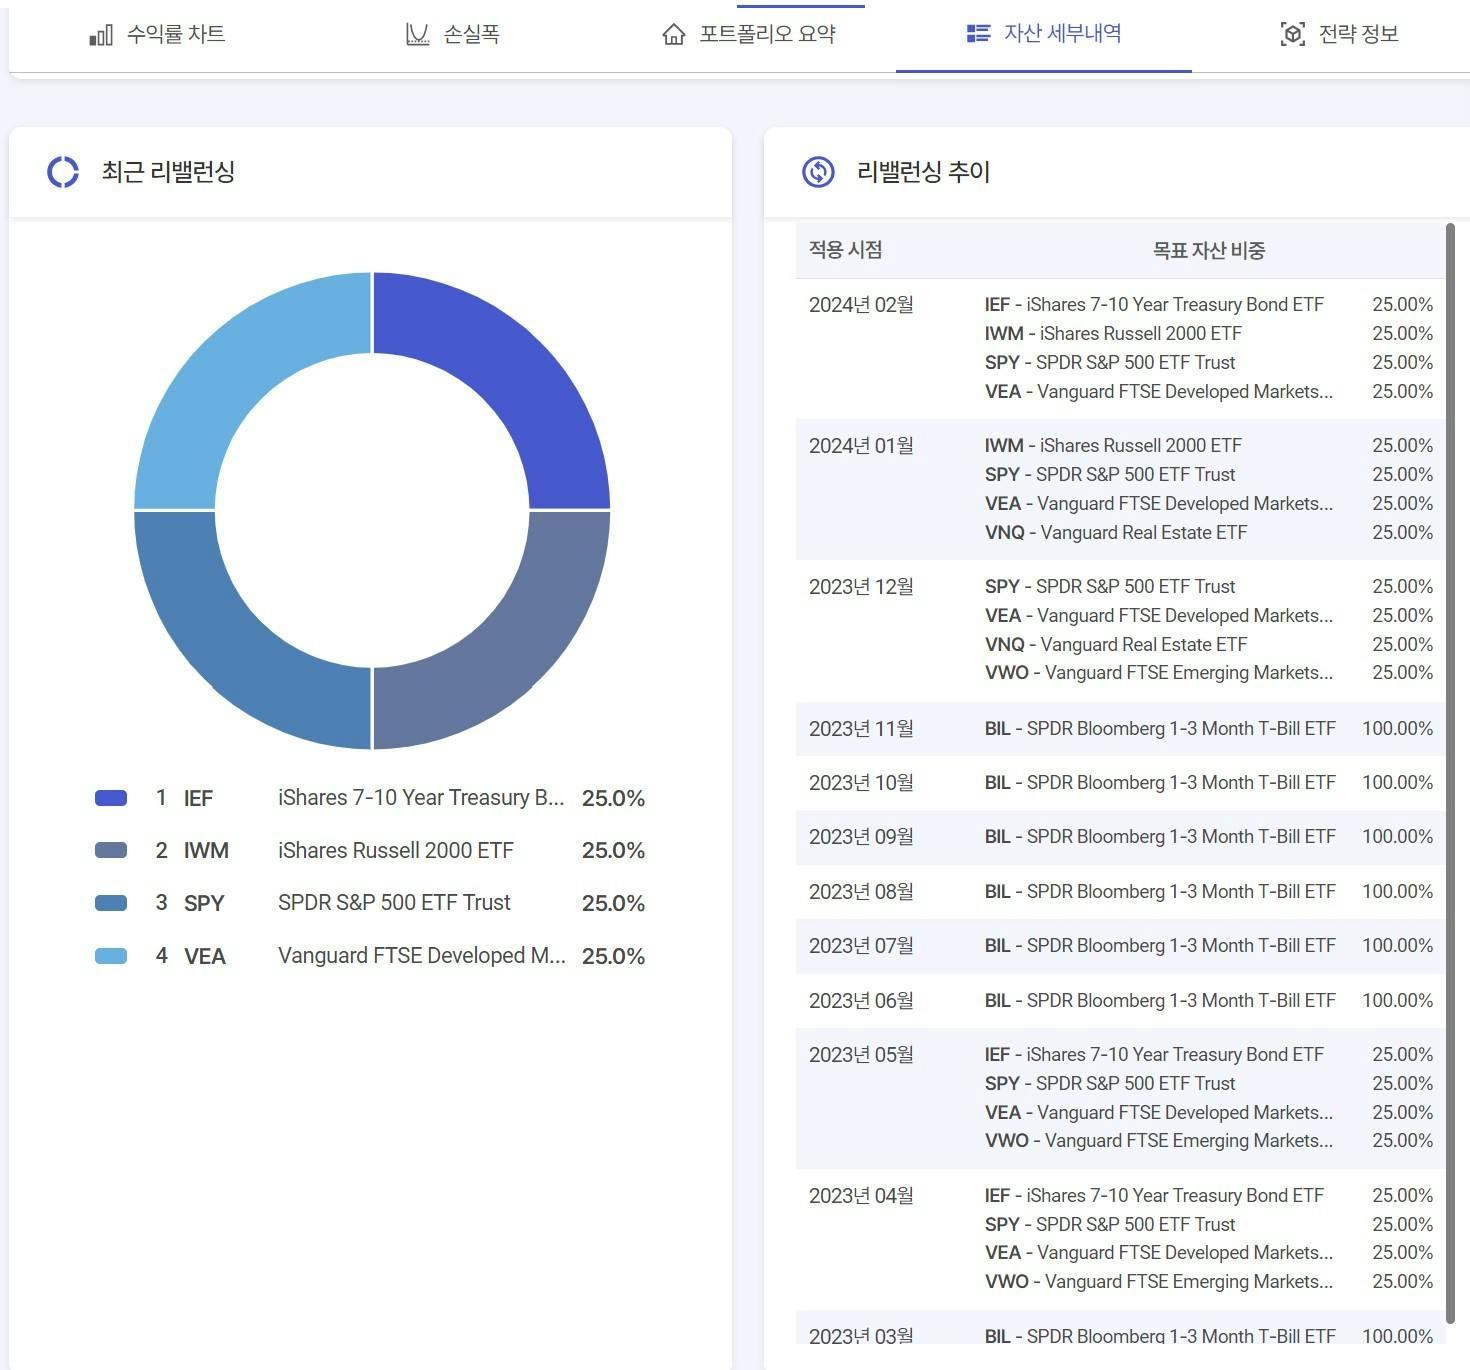This screenshot has height=1370, width=1470.
Task: Select the 2023년 08월 row
Action: point(1121,892)
